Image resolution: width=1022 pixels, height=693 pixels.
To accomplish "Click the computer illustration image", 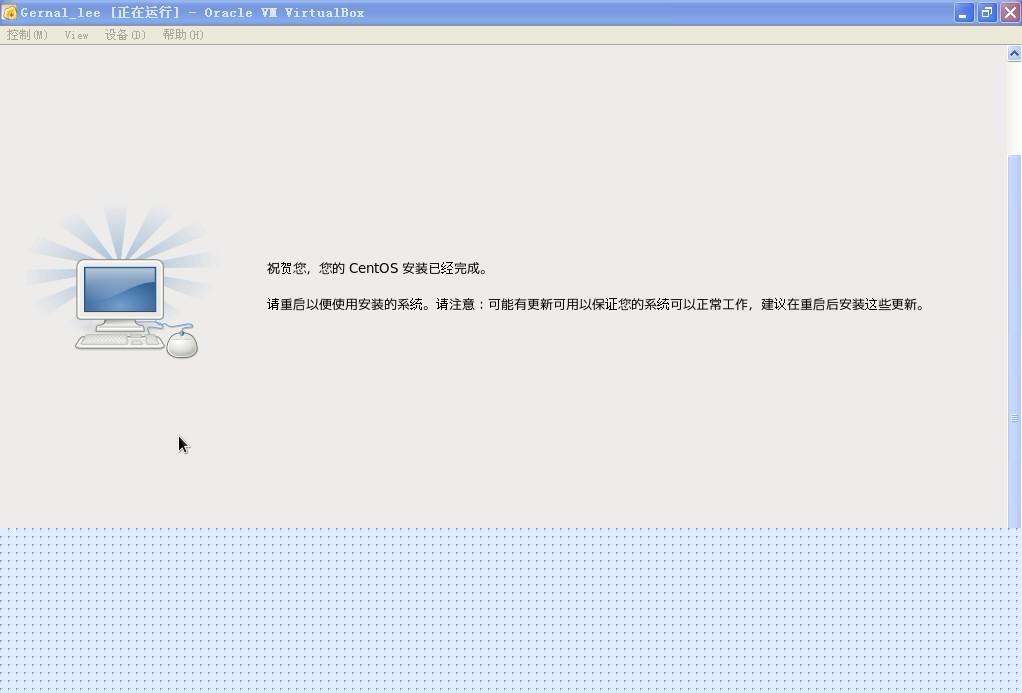I will [121, 282].
